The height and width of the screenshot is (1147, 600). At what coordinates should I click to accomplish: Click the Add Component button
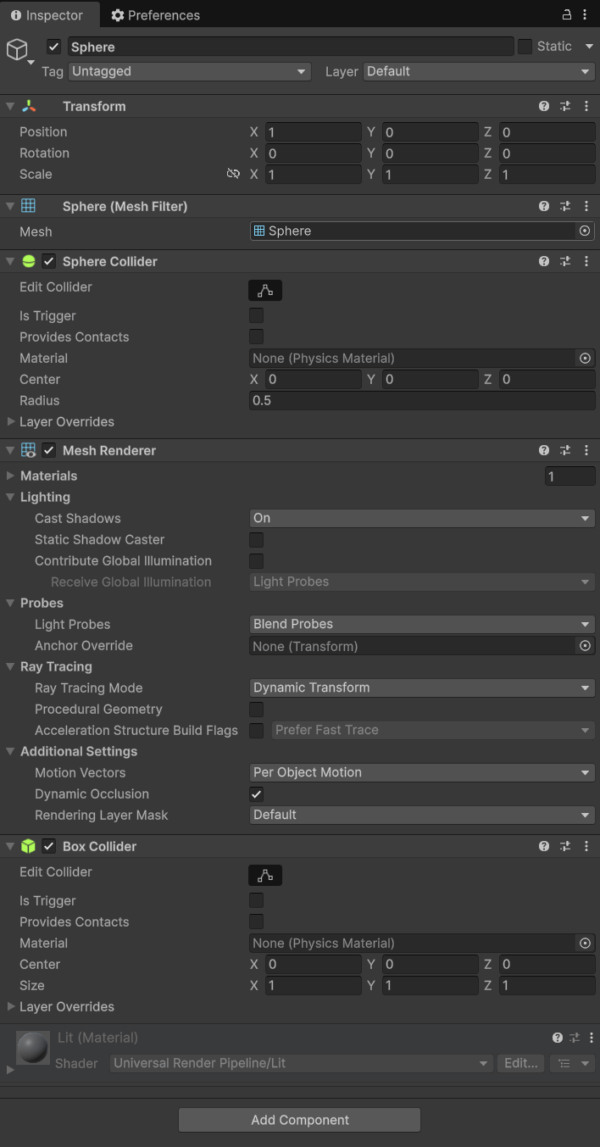[299, 1120]
